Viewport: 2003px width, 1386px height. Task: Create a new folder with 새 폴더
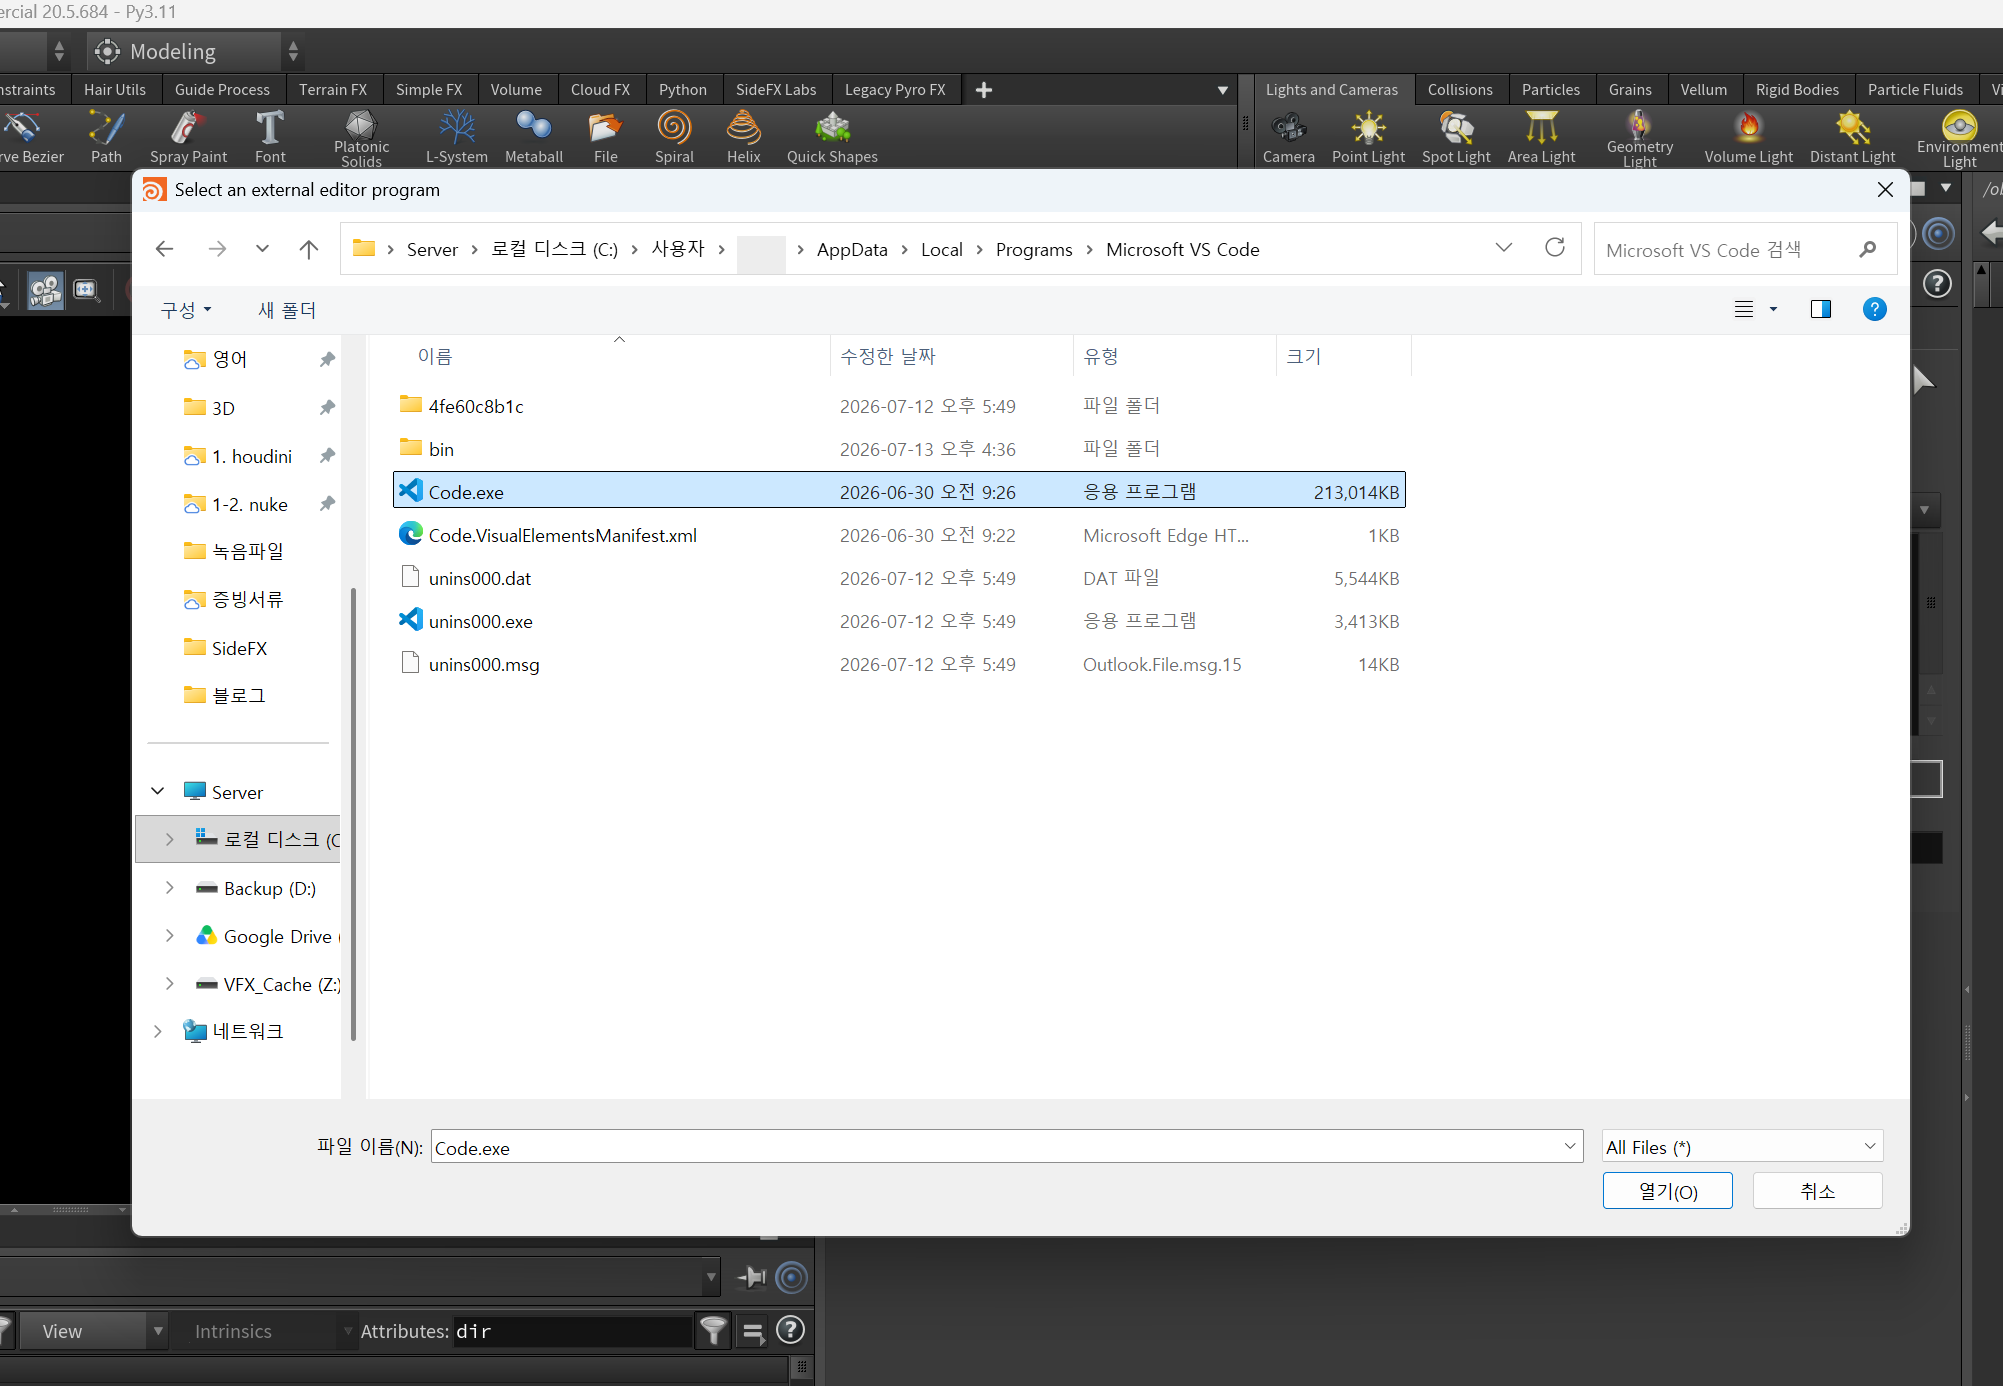click(x=287, y=310)
